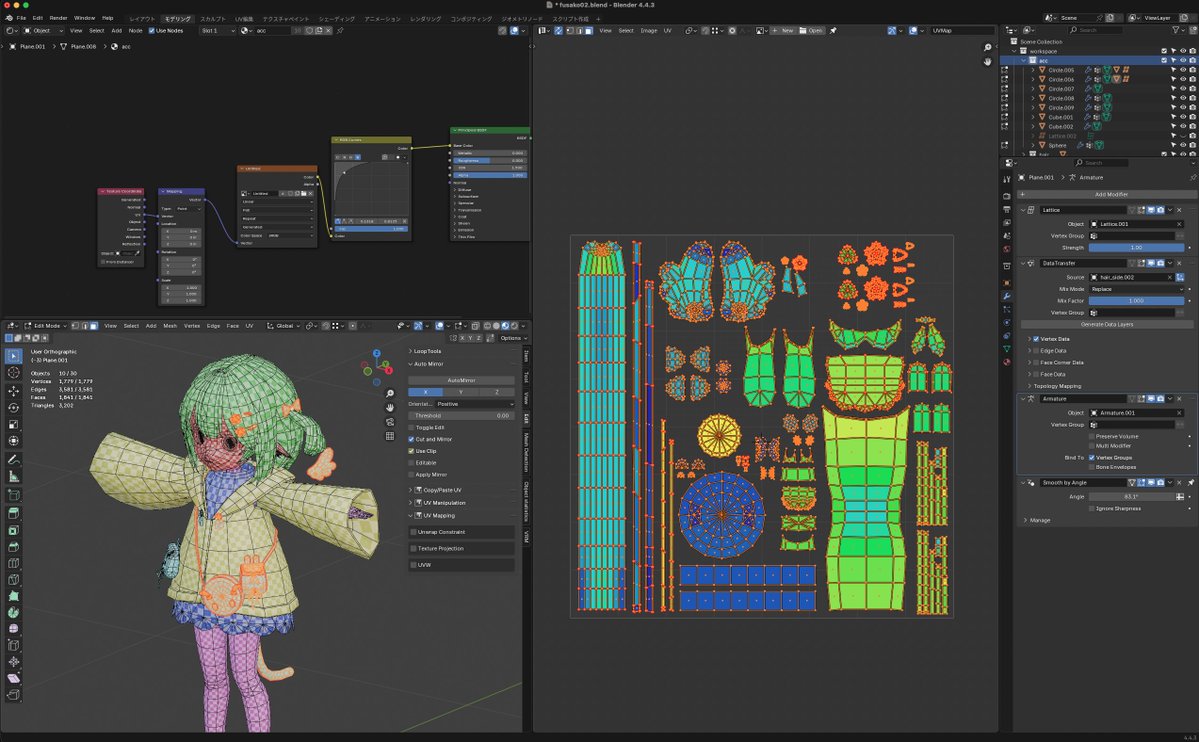Open the Mix Mode Replace dropdown
Screen dimensions: 1199x742
tap(1136, 289)
